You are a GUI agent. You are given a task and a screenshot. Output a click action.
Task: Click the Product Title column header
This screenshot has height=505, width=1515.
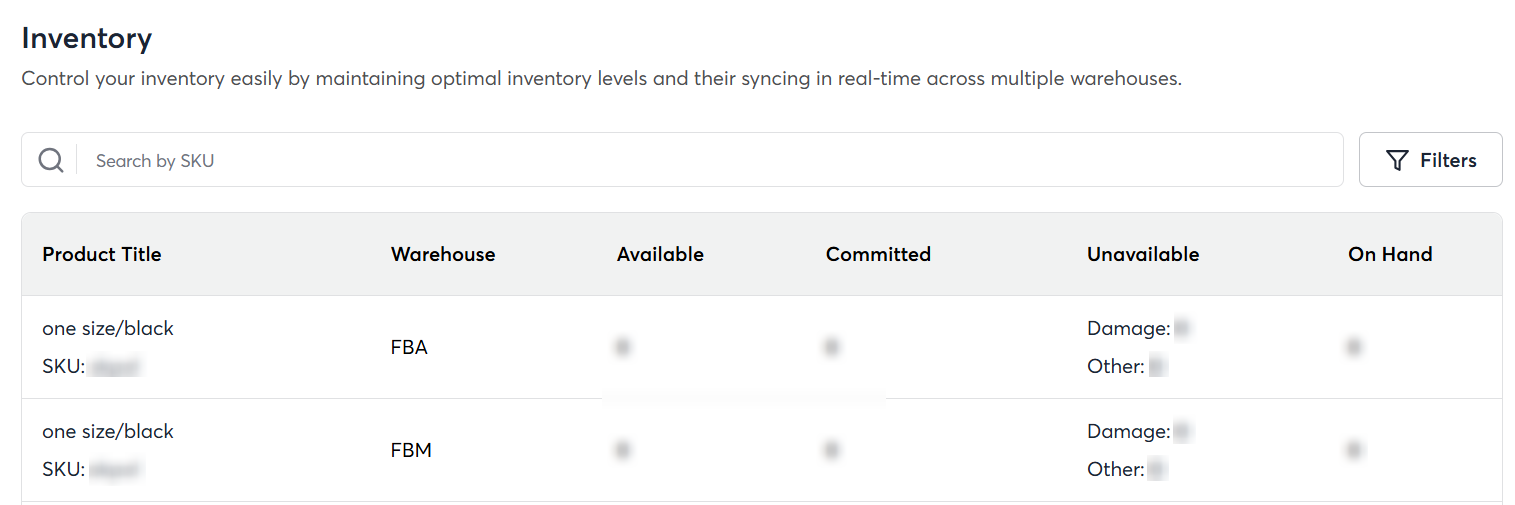pos(102,254)
